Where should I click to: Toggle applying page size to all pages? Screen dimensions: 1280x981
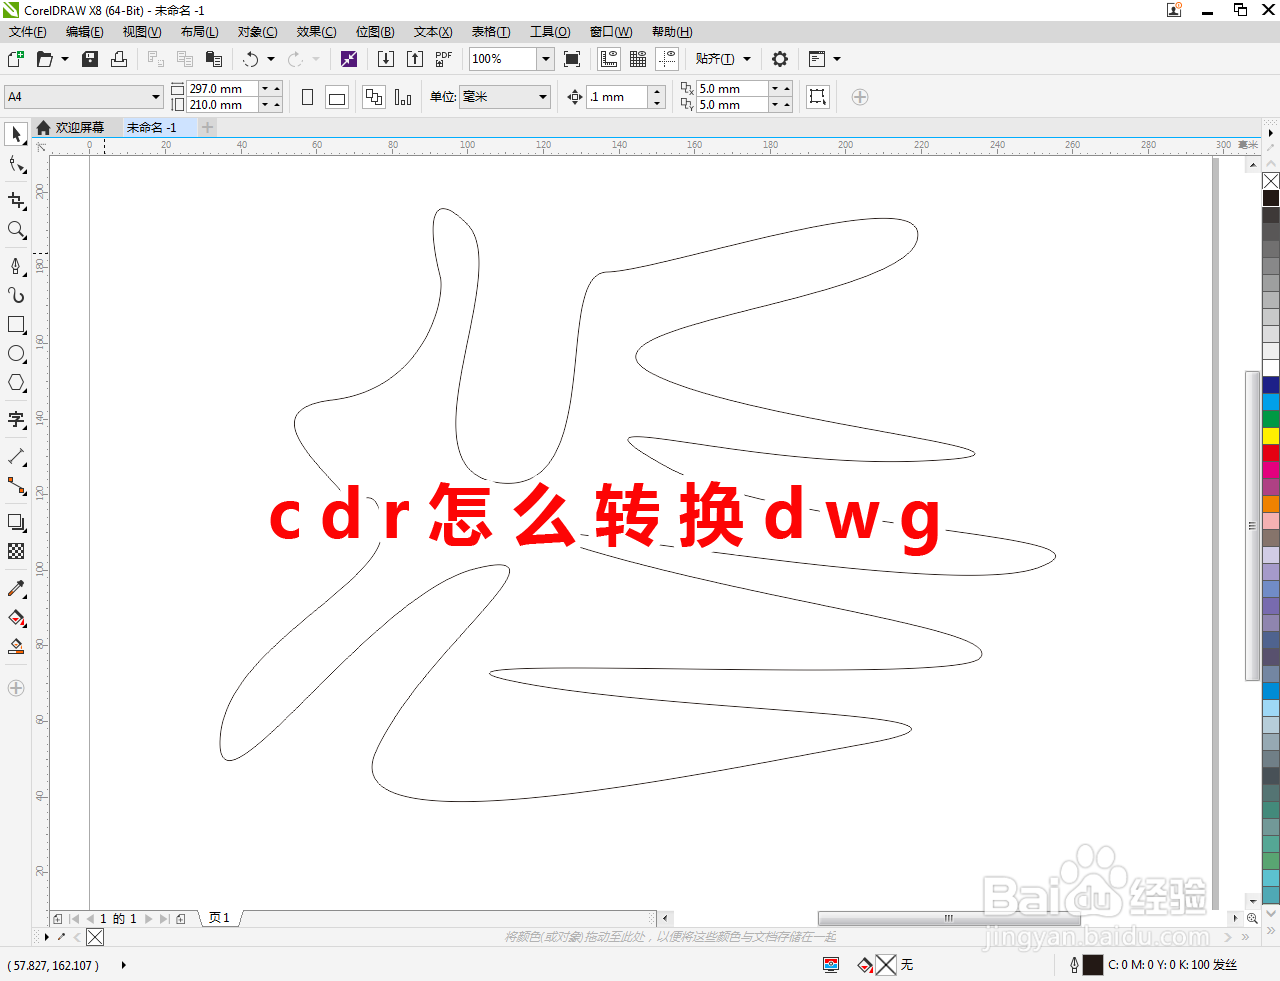pyautogui.click(x=373, y=96)
